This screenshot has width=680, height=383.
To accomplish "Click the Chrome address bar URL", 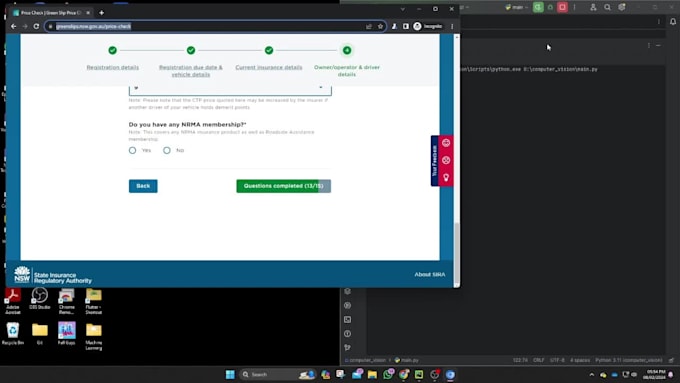I will (x=93, y=26).
